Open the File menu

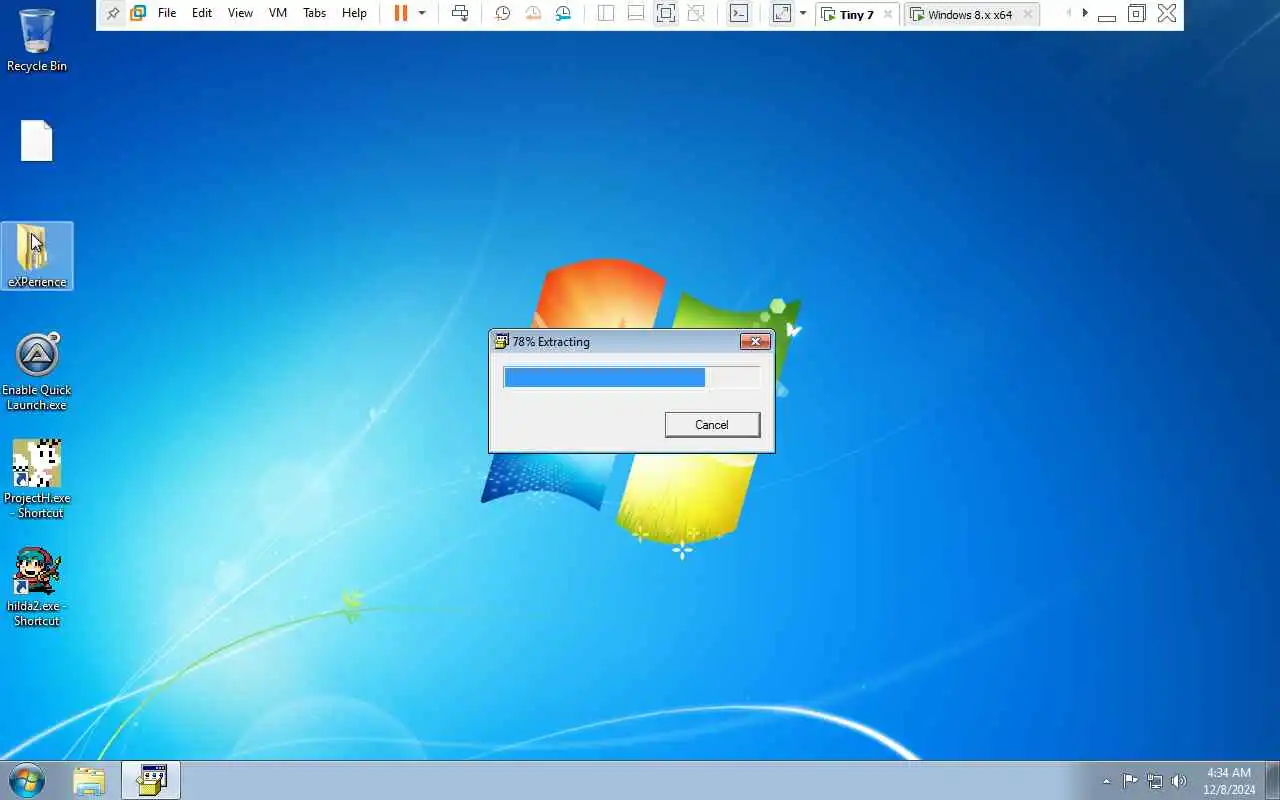(167, 14)
